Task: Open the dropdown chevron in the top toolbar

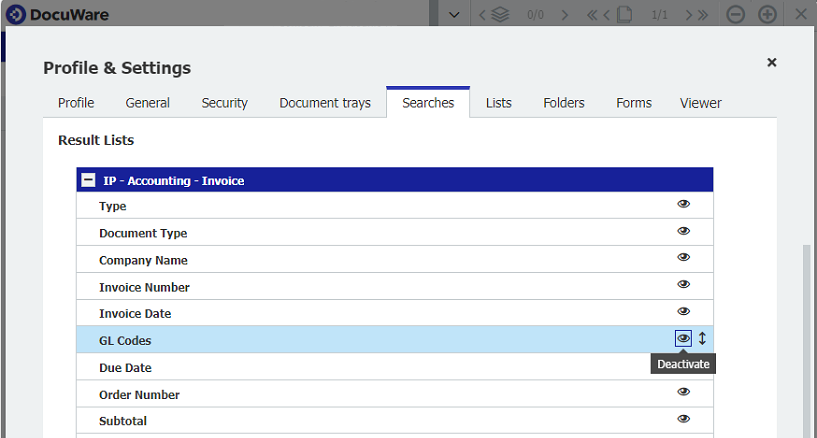Action: click(455, 15)
